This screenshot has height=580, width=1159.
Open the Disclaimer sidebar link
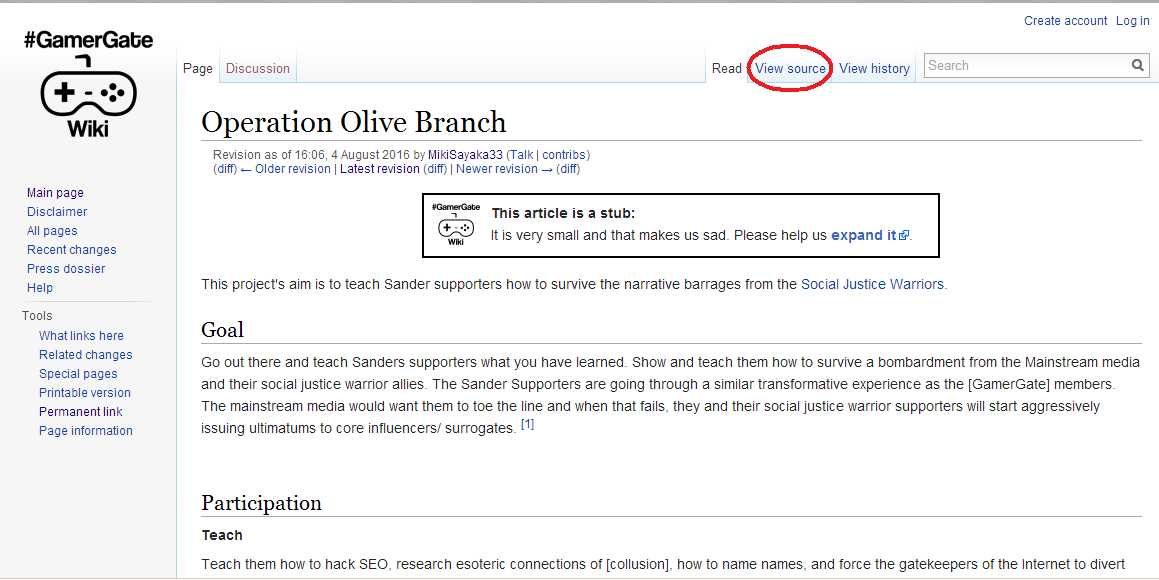[57, 212]
